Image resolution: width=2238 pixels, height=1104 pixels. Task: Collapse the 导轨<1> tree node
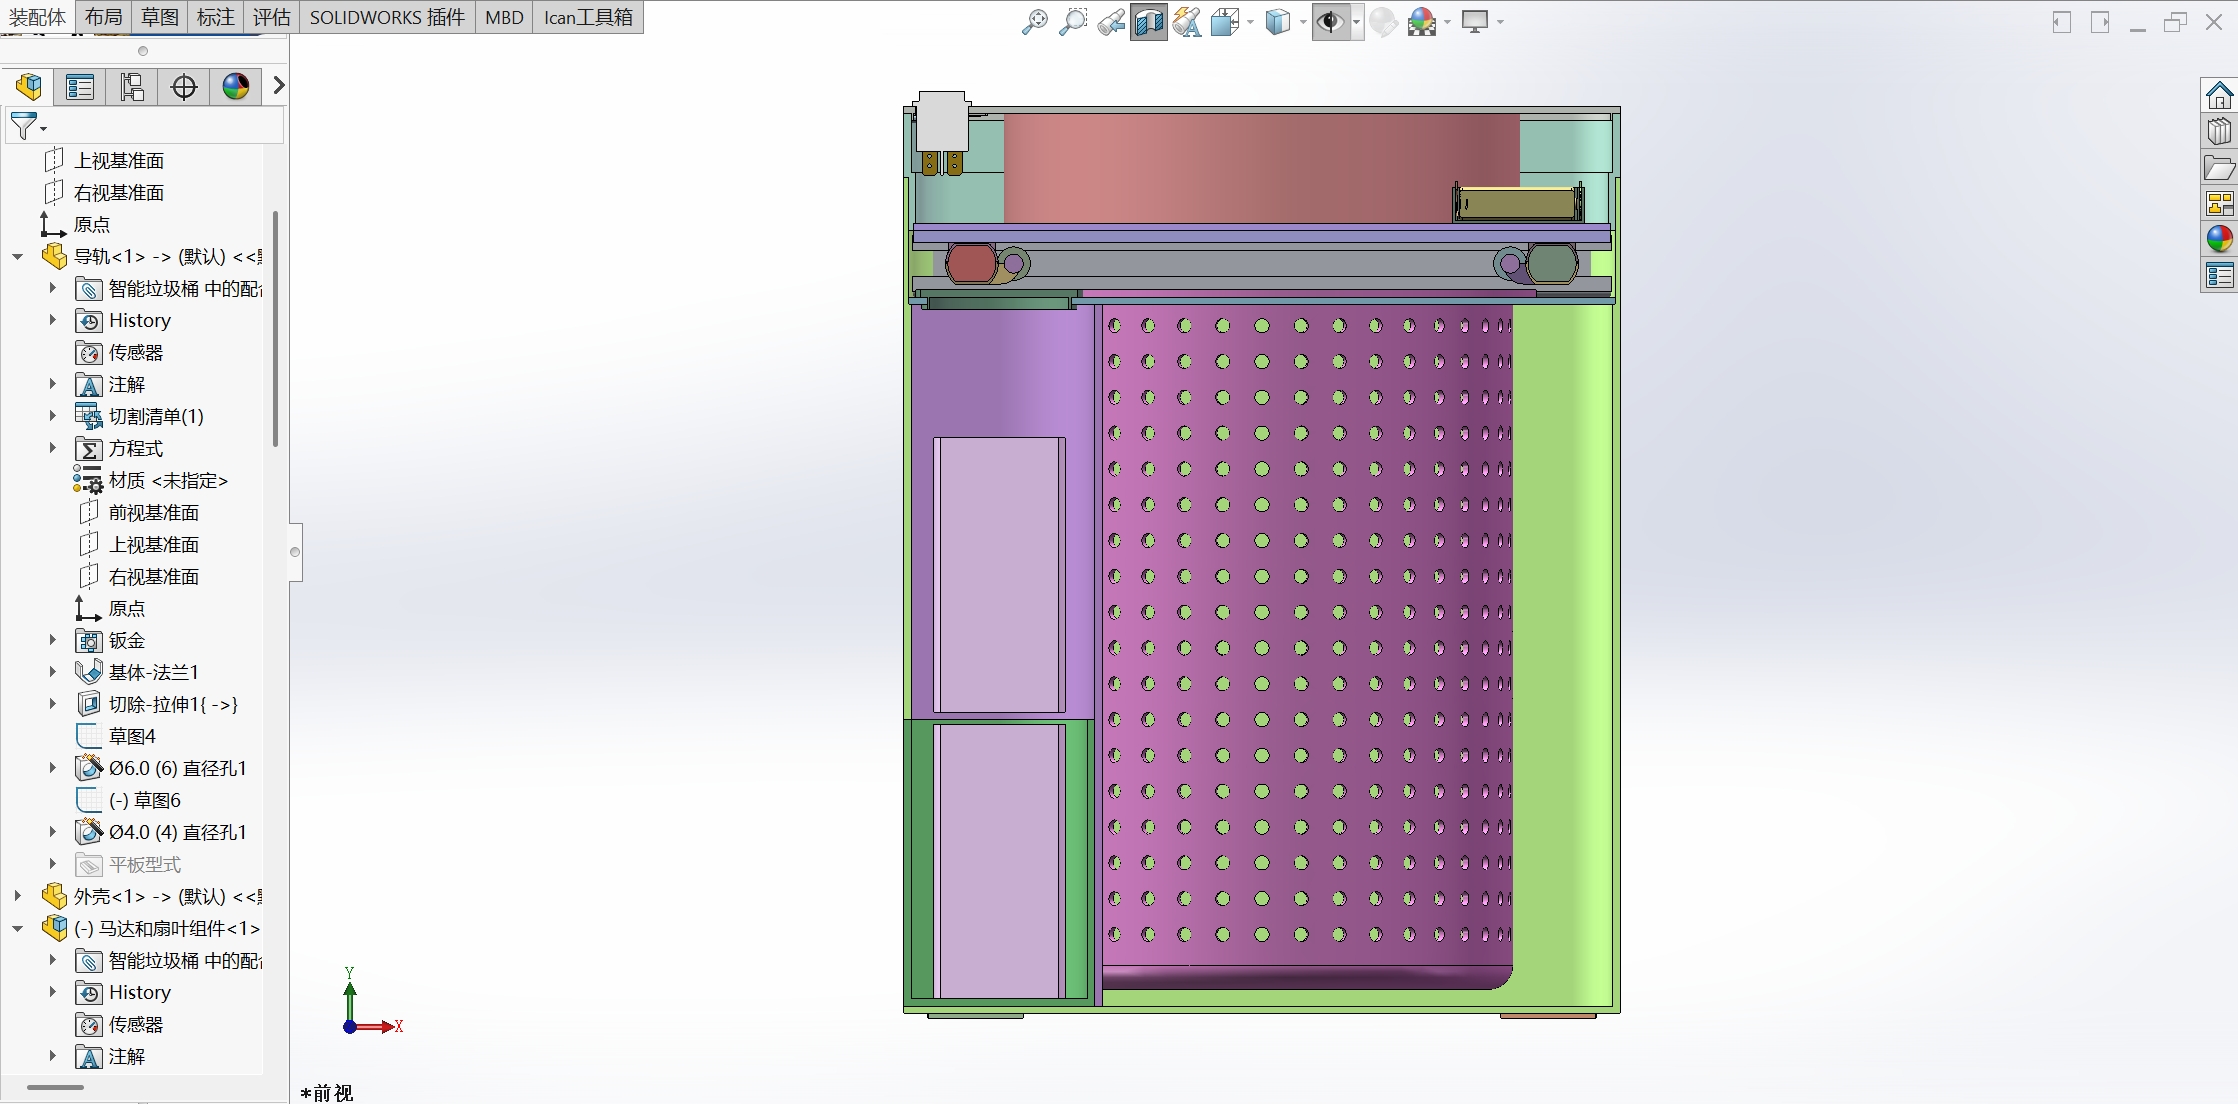pos(18,256)
